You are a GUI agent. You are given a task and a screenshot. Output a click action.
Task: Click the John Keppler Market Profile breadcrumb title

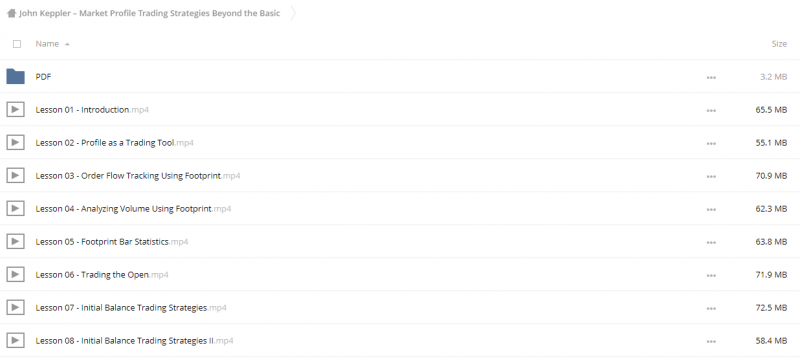[x=149, y=13]
